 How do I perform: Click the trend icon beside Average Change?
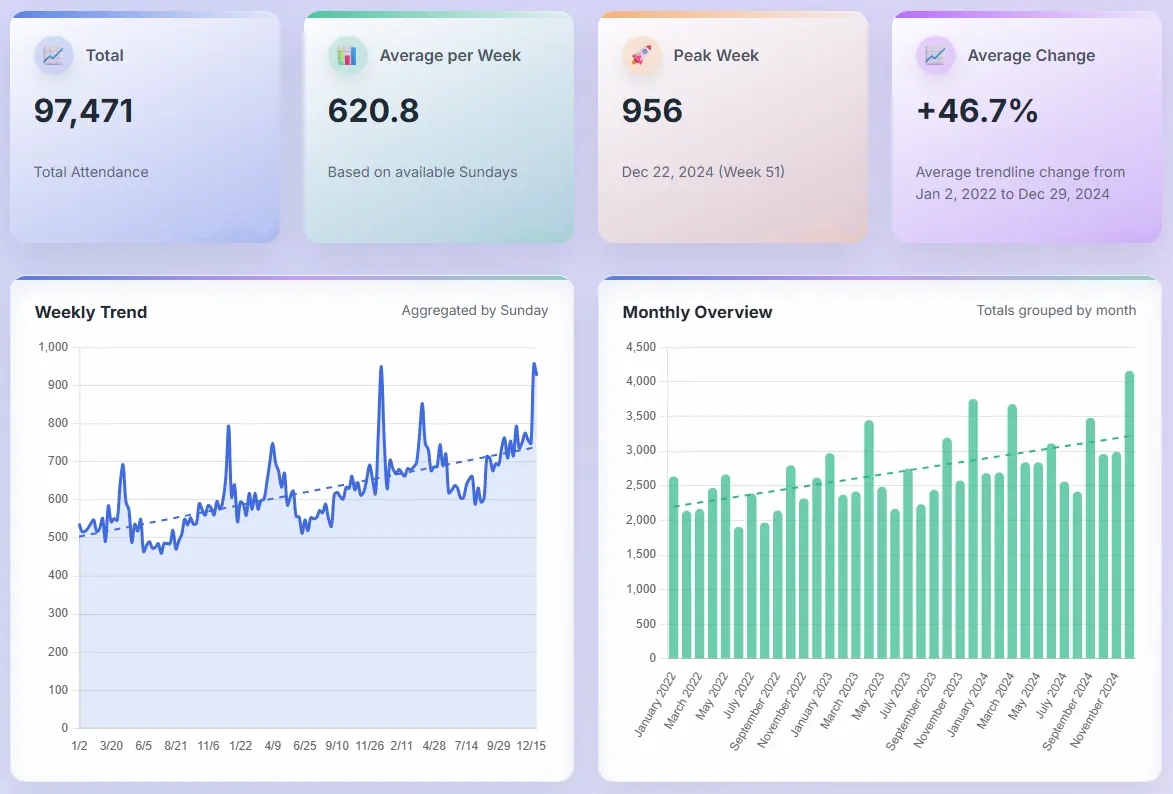point(934,56)
